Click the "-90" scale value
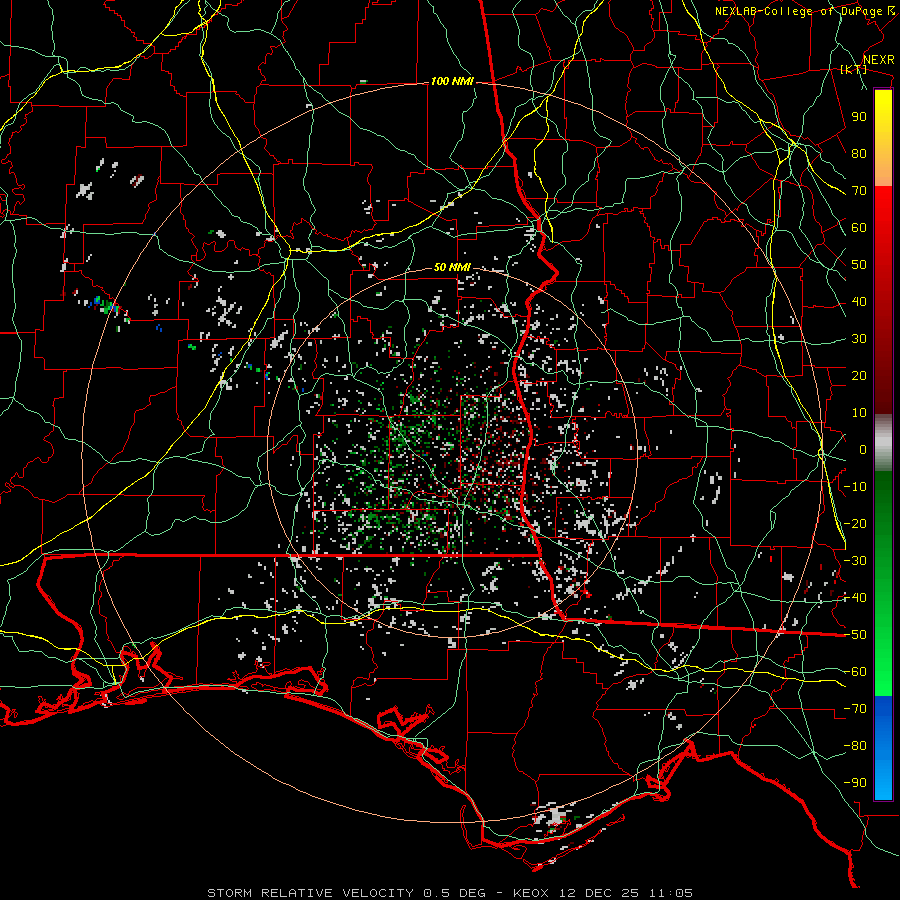 pos(855,783)
